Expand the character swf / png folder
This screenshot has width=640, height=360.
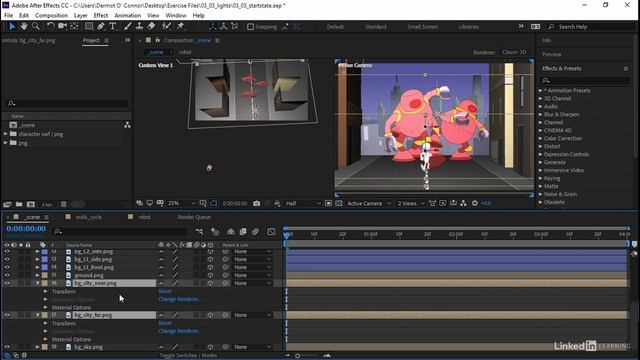(6, 134)
